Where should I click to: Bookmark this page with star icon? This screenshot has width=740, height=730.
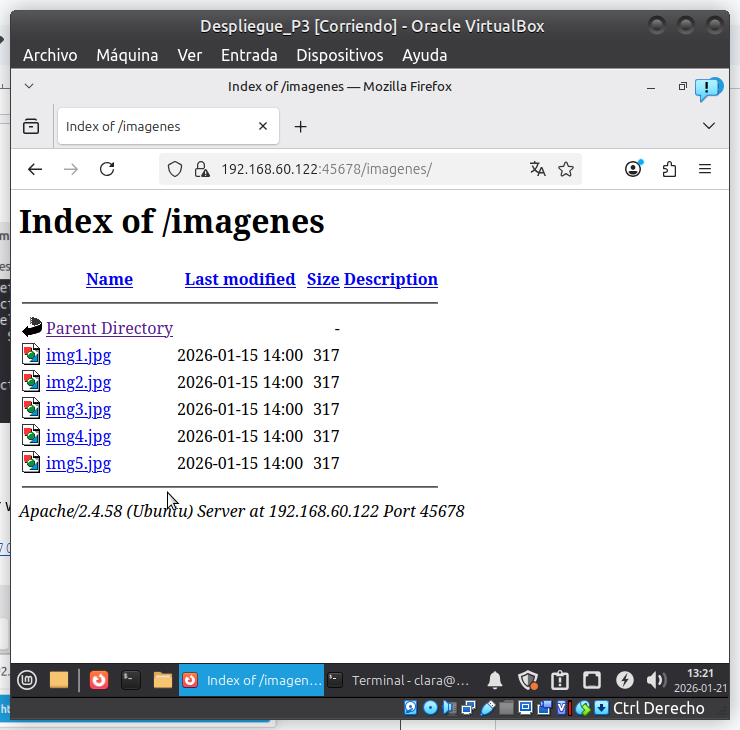click(x=566, y=169)
